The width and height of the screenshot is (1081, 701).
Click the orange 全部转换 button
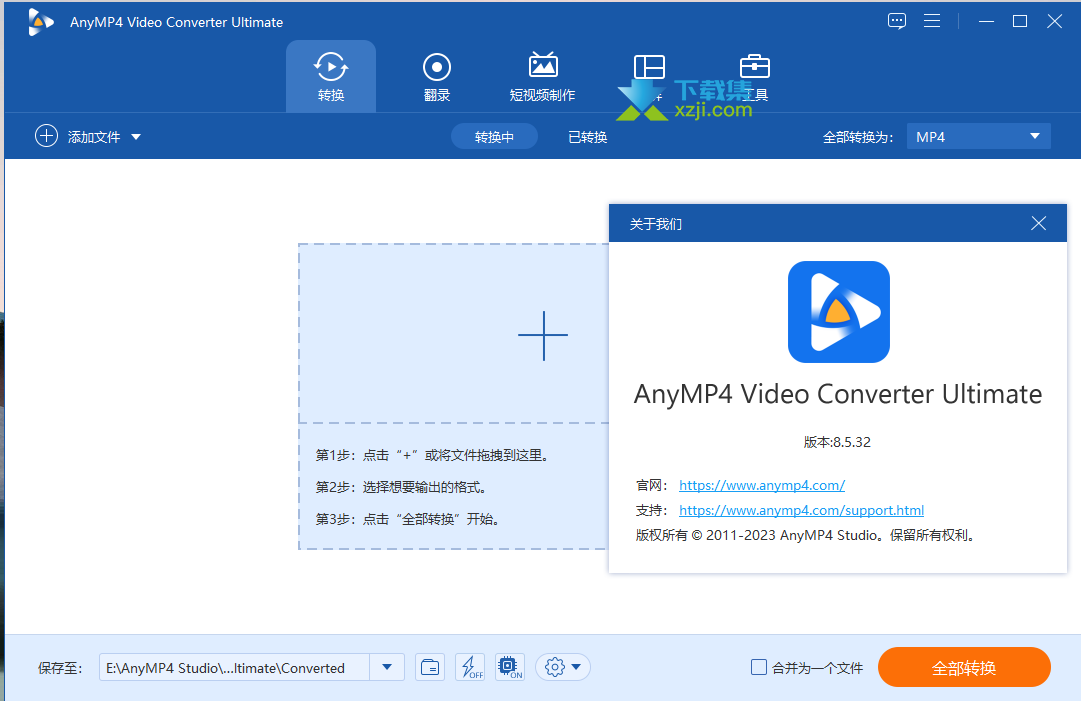[964, 667]
